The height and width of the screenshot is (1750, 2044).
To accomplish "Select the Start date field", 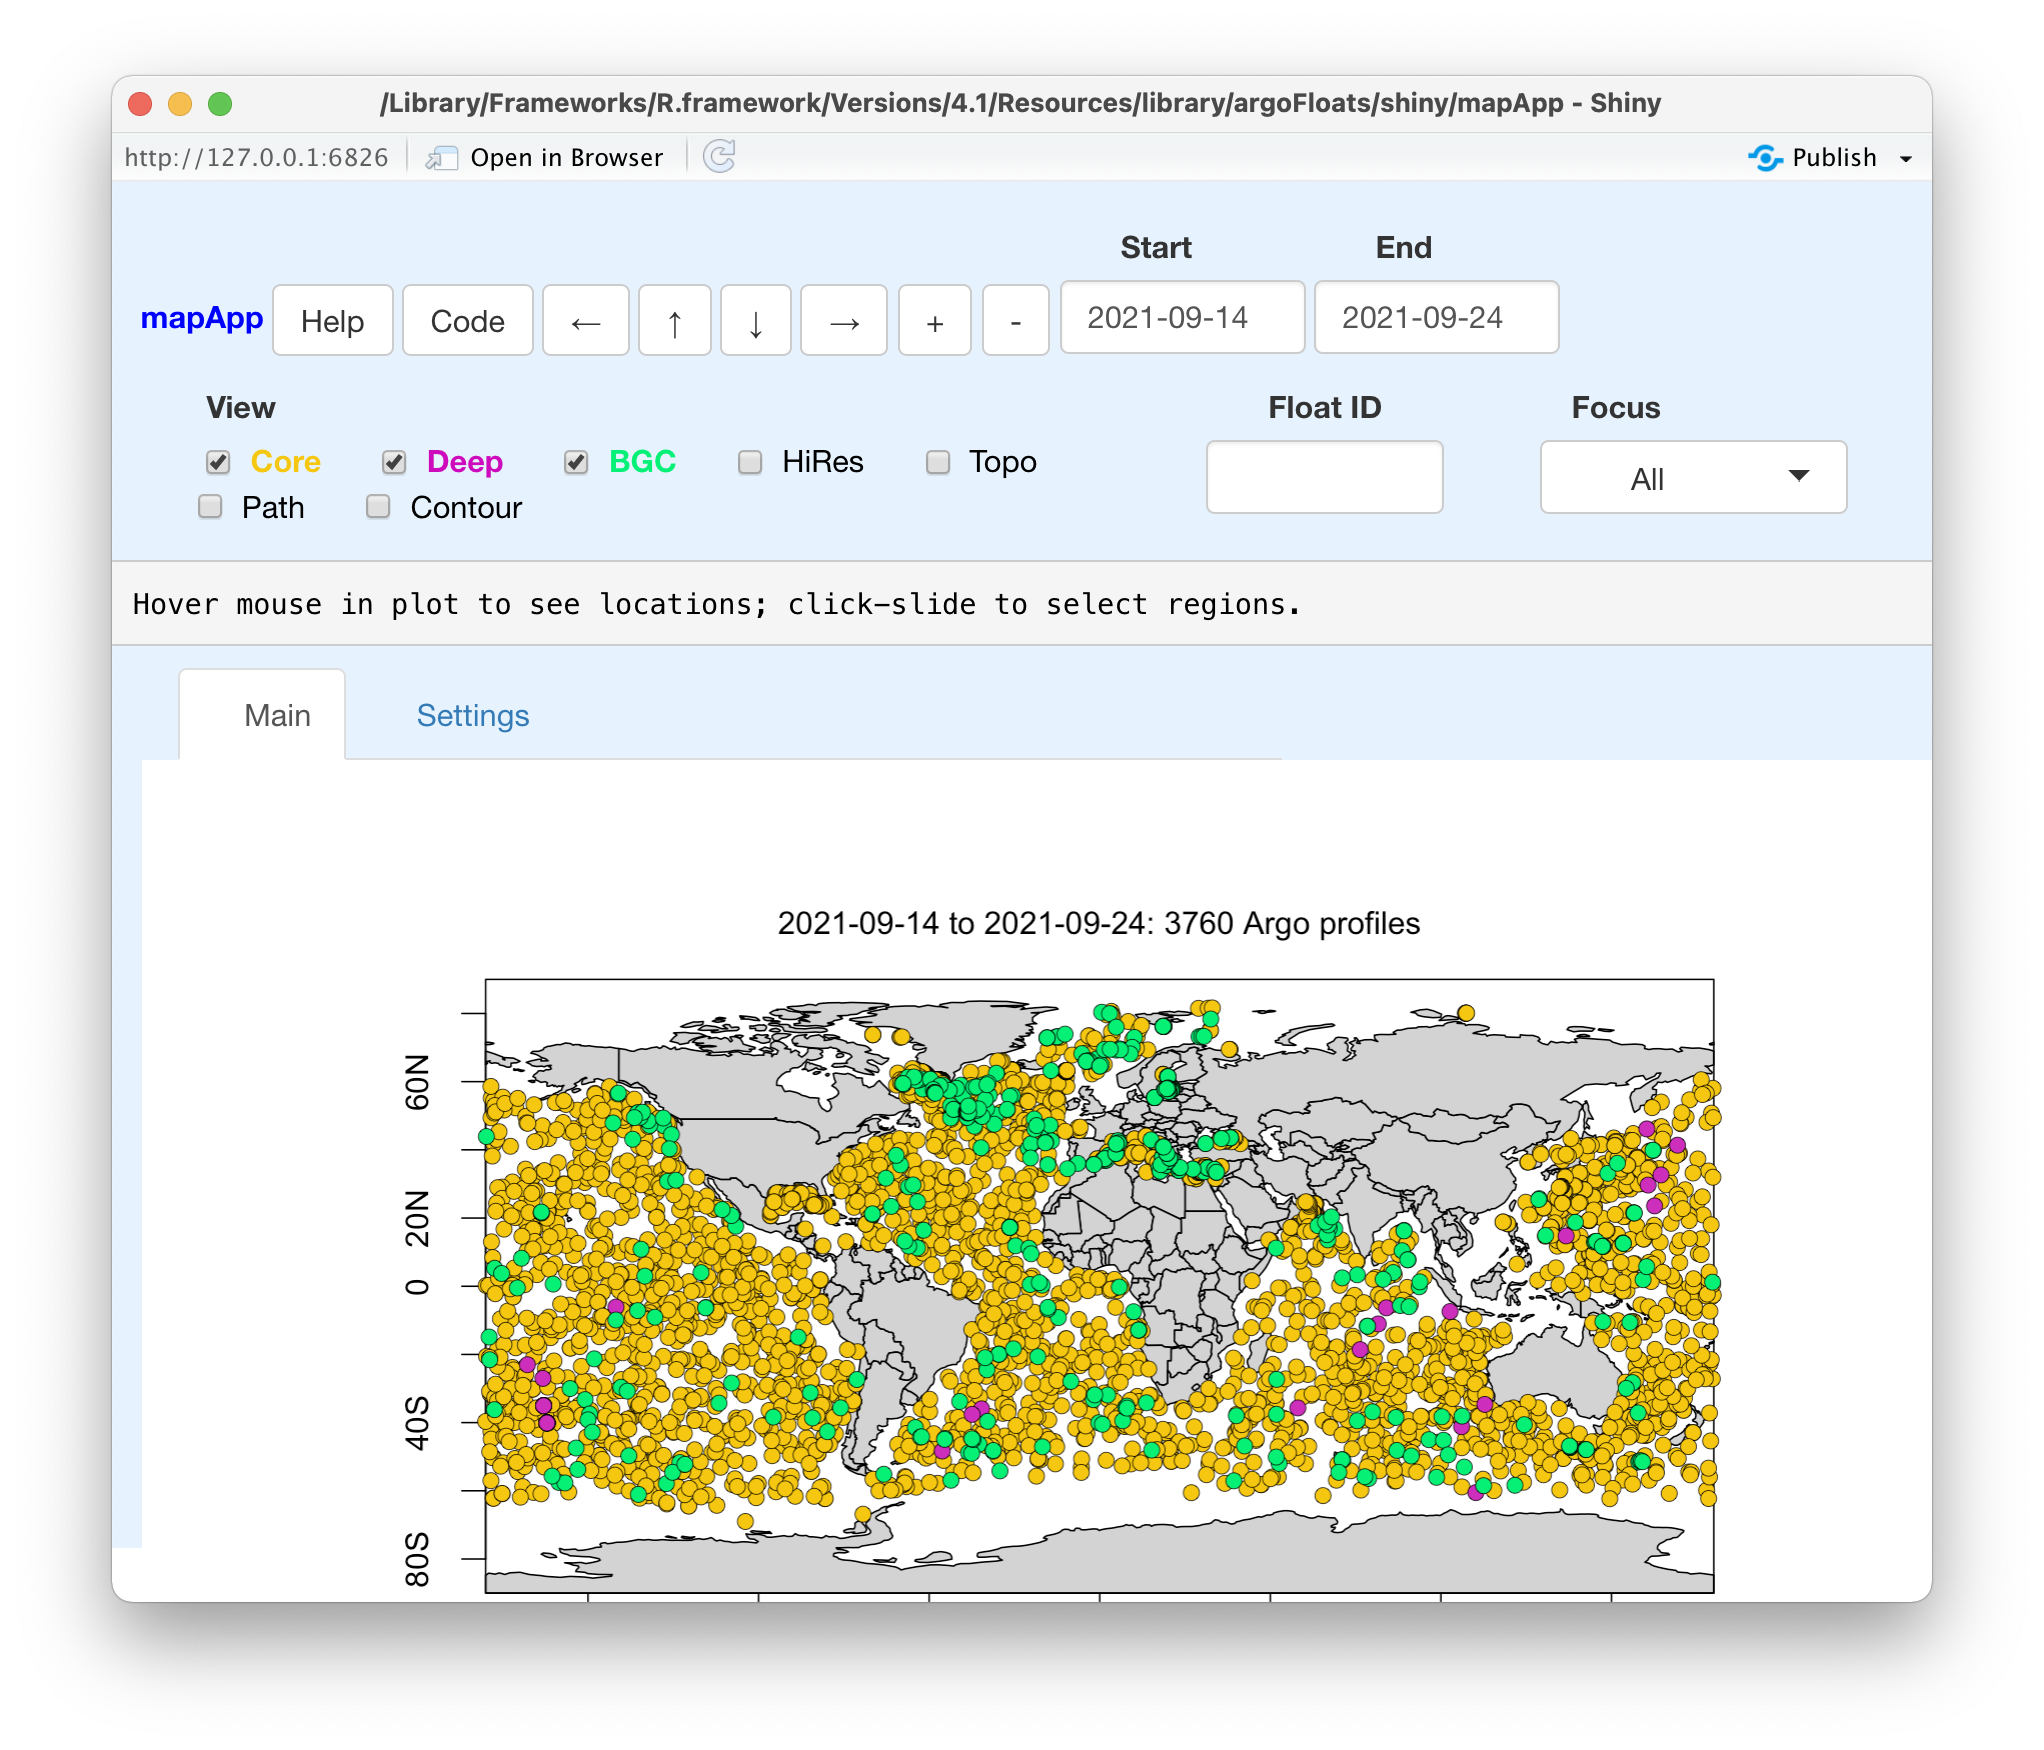I will pyautogui.click(x=1182, y=318).
